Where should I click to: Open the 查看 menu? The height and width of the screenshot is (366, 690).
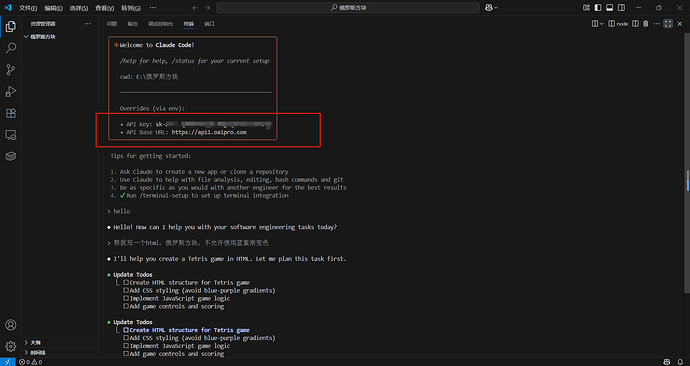tap(104, 8)
